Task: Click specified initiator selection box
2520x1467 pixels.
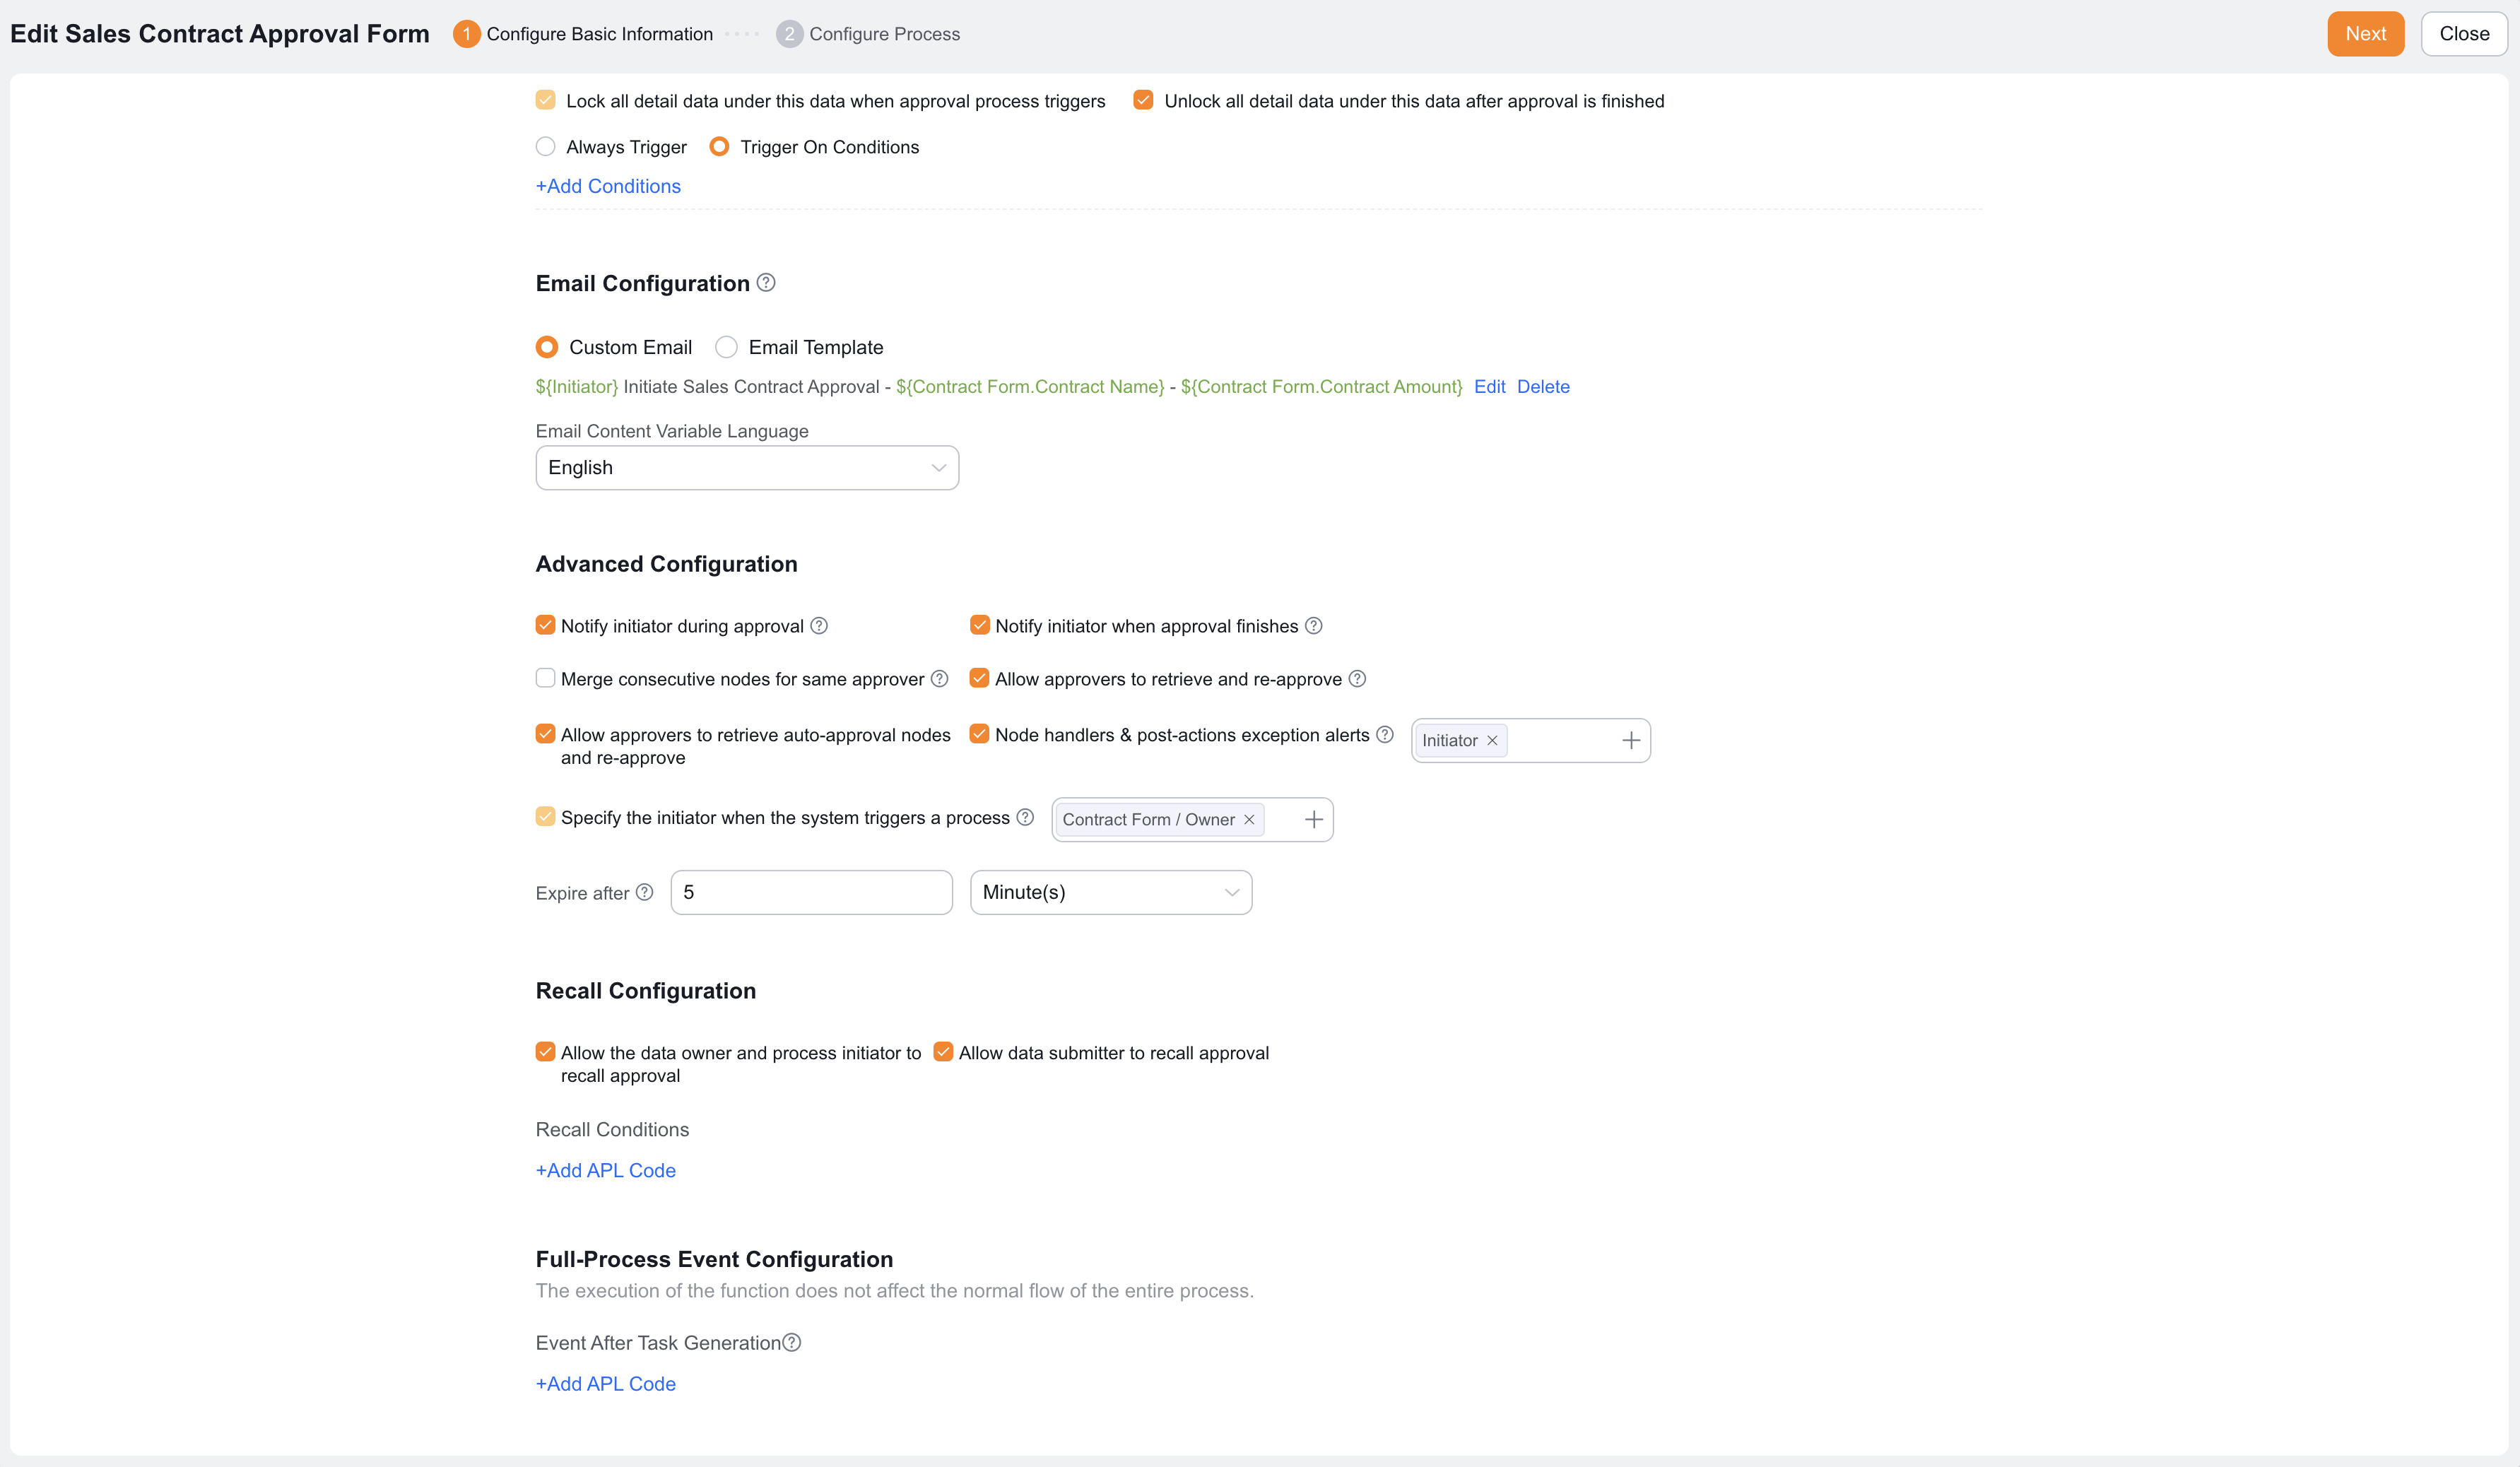Action: coord(1192,820)
